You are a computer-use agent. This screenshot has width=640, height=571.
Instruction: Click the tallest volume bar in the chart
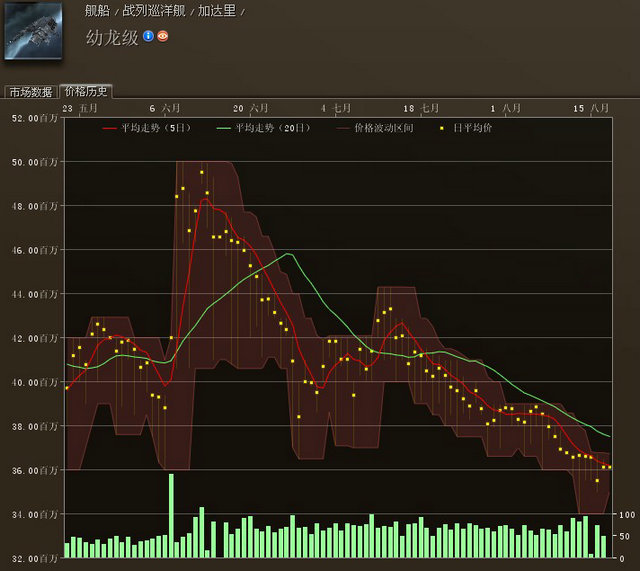click(x=171, y=515)
